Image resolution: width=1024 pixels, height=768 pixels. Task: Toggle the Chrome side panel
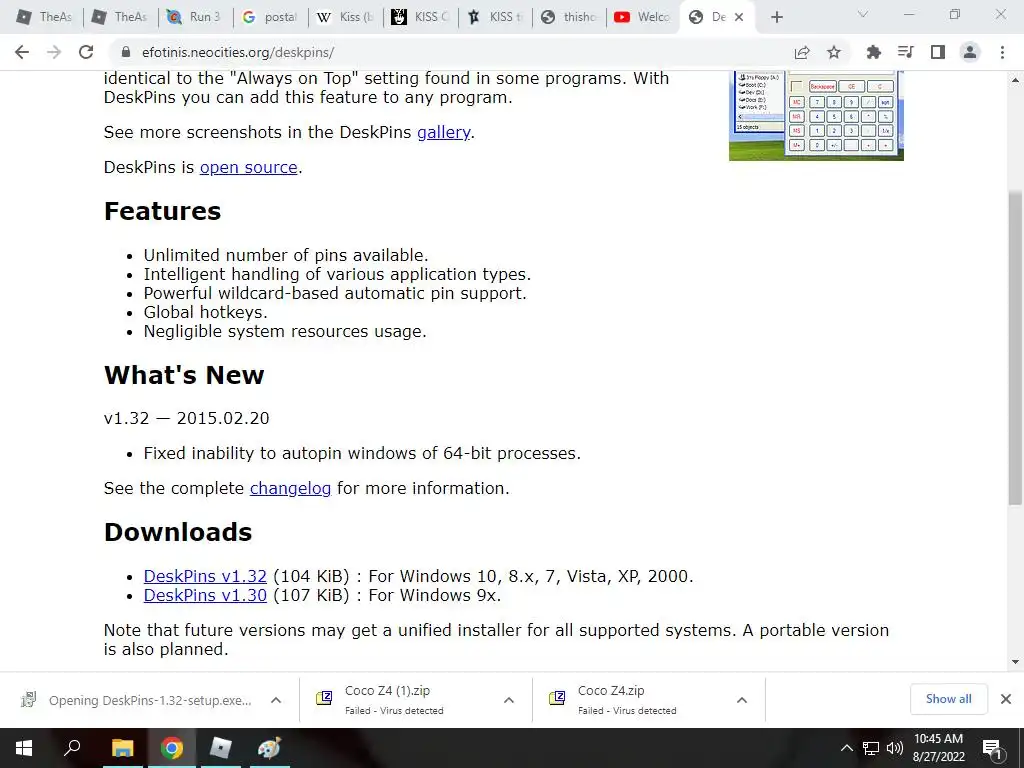pos(938,52)
